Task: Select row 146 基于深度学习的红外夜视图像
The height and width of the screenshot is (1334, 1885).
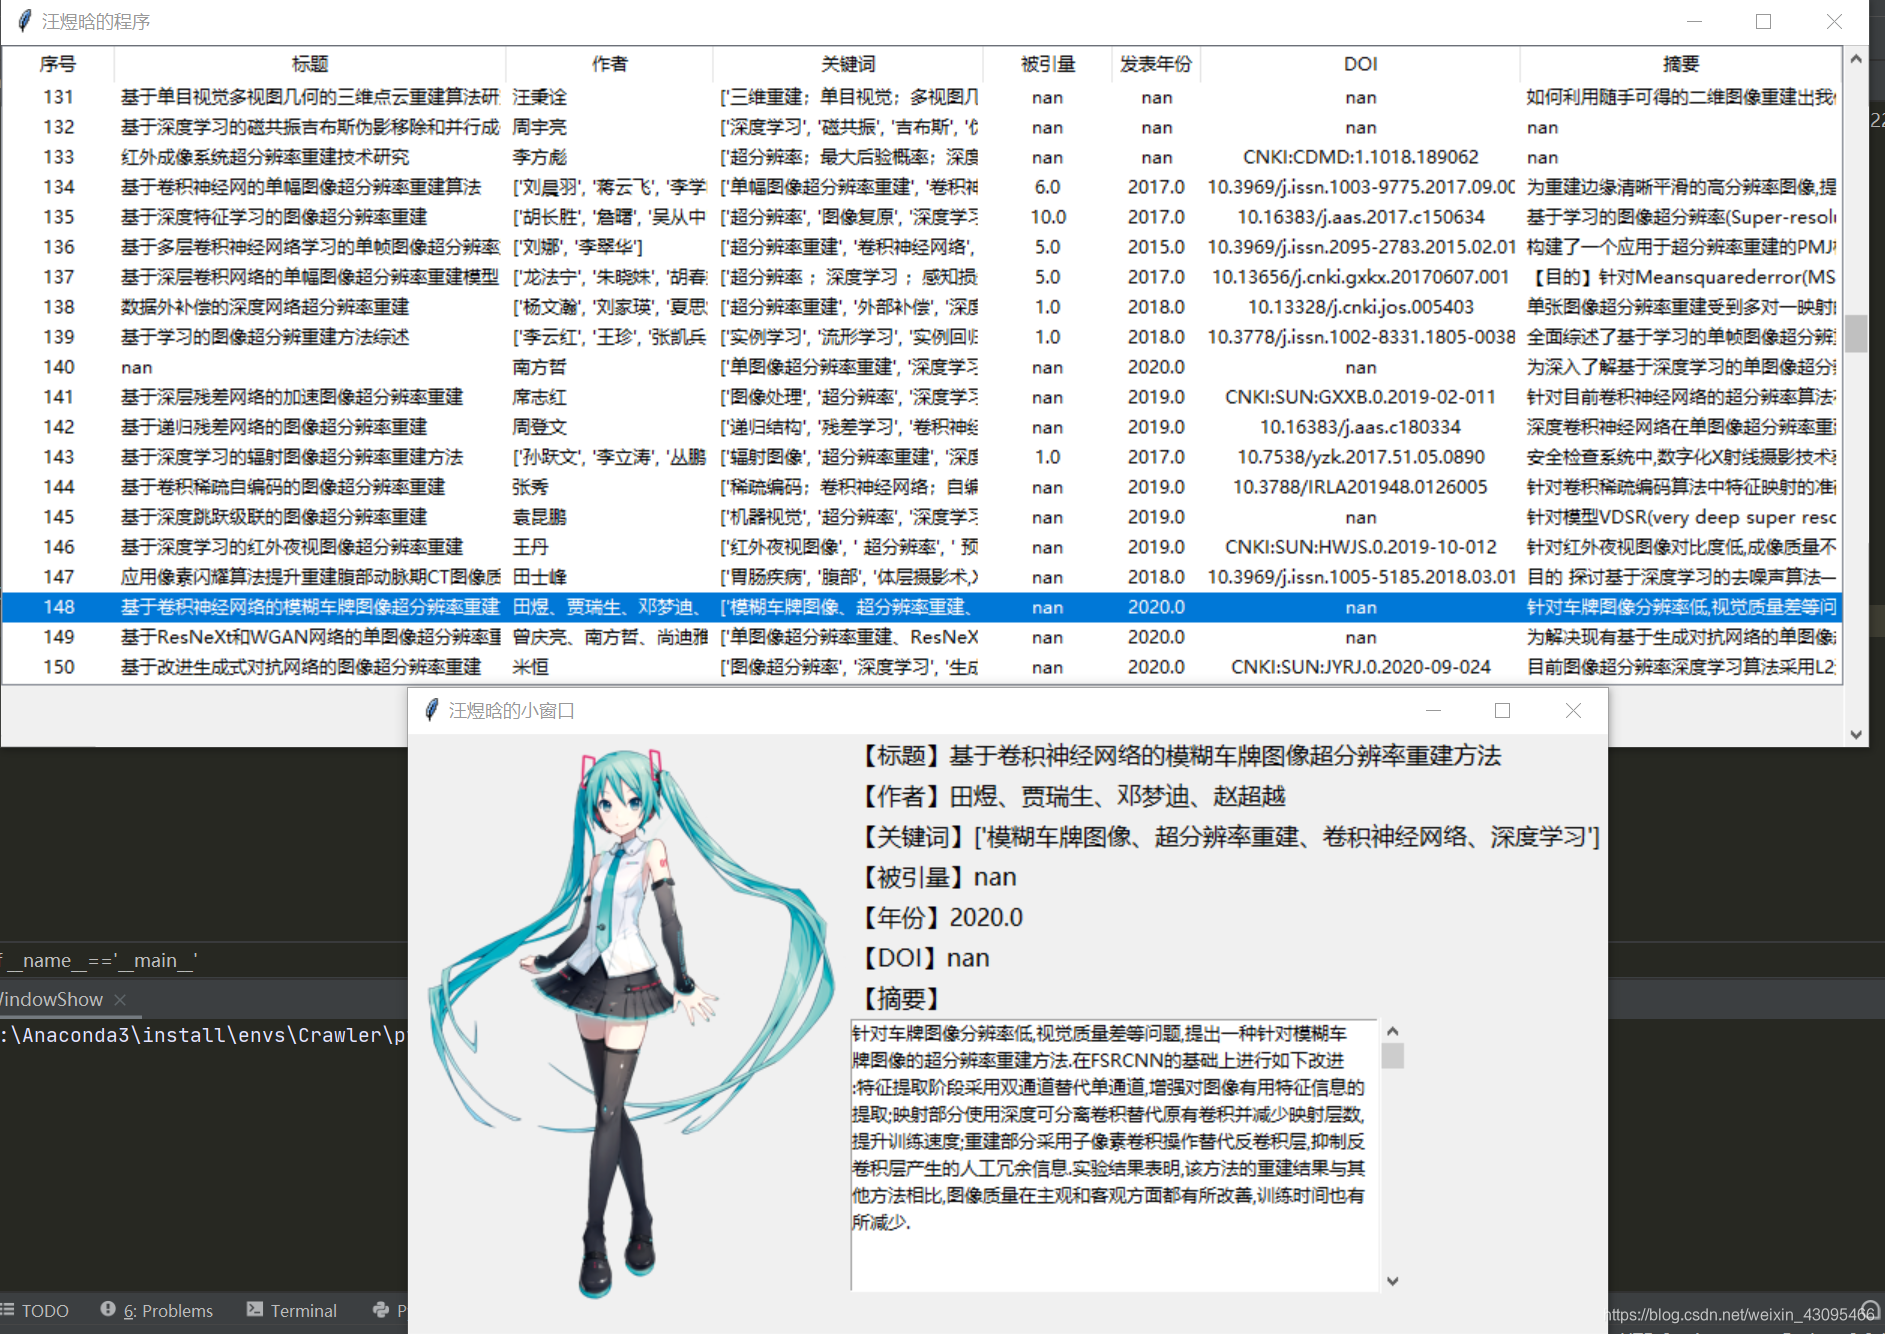Action: point(920,547)
